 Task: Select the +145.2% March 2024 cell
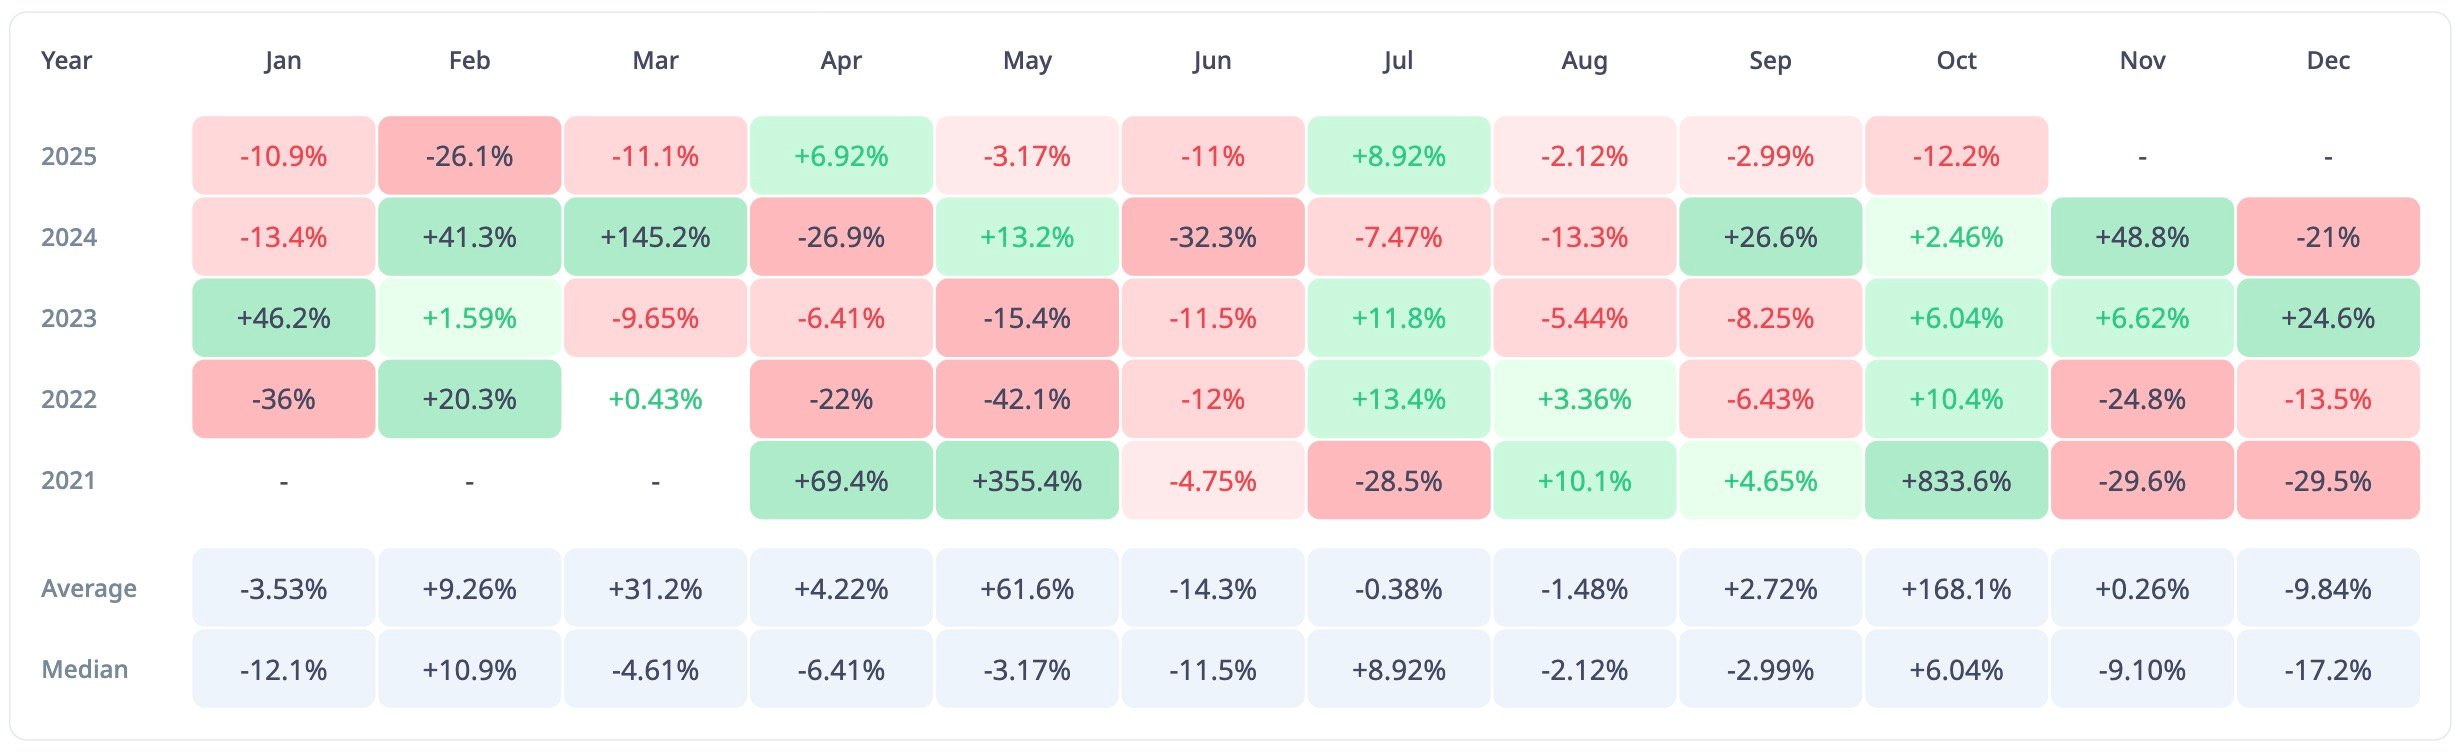coord(655,237)
